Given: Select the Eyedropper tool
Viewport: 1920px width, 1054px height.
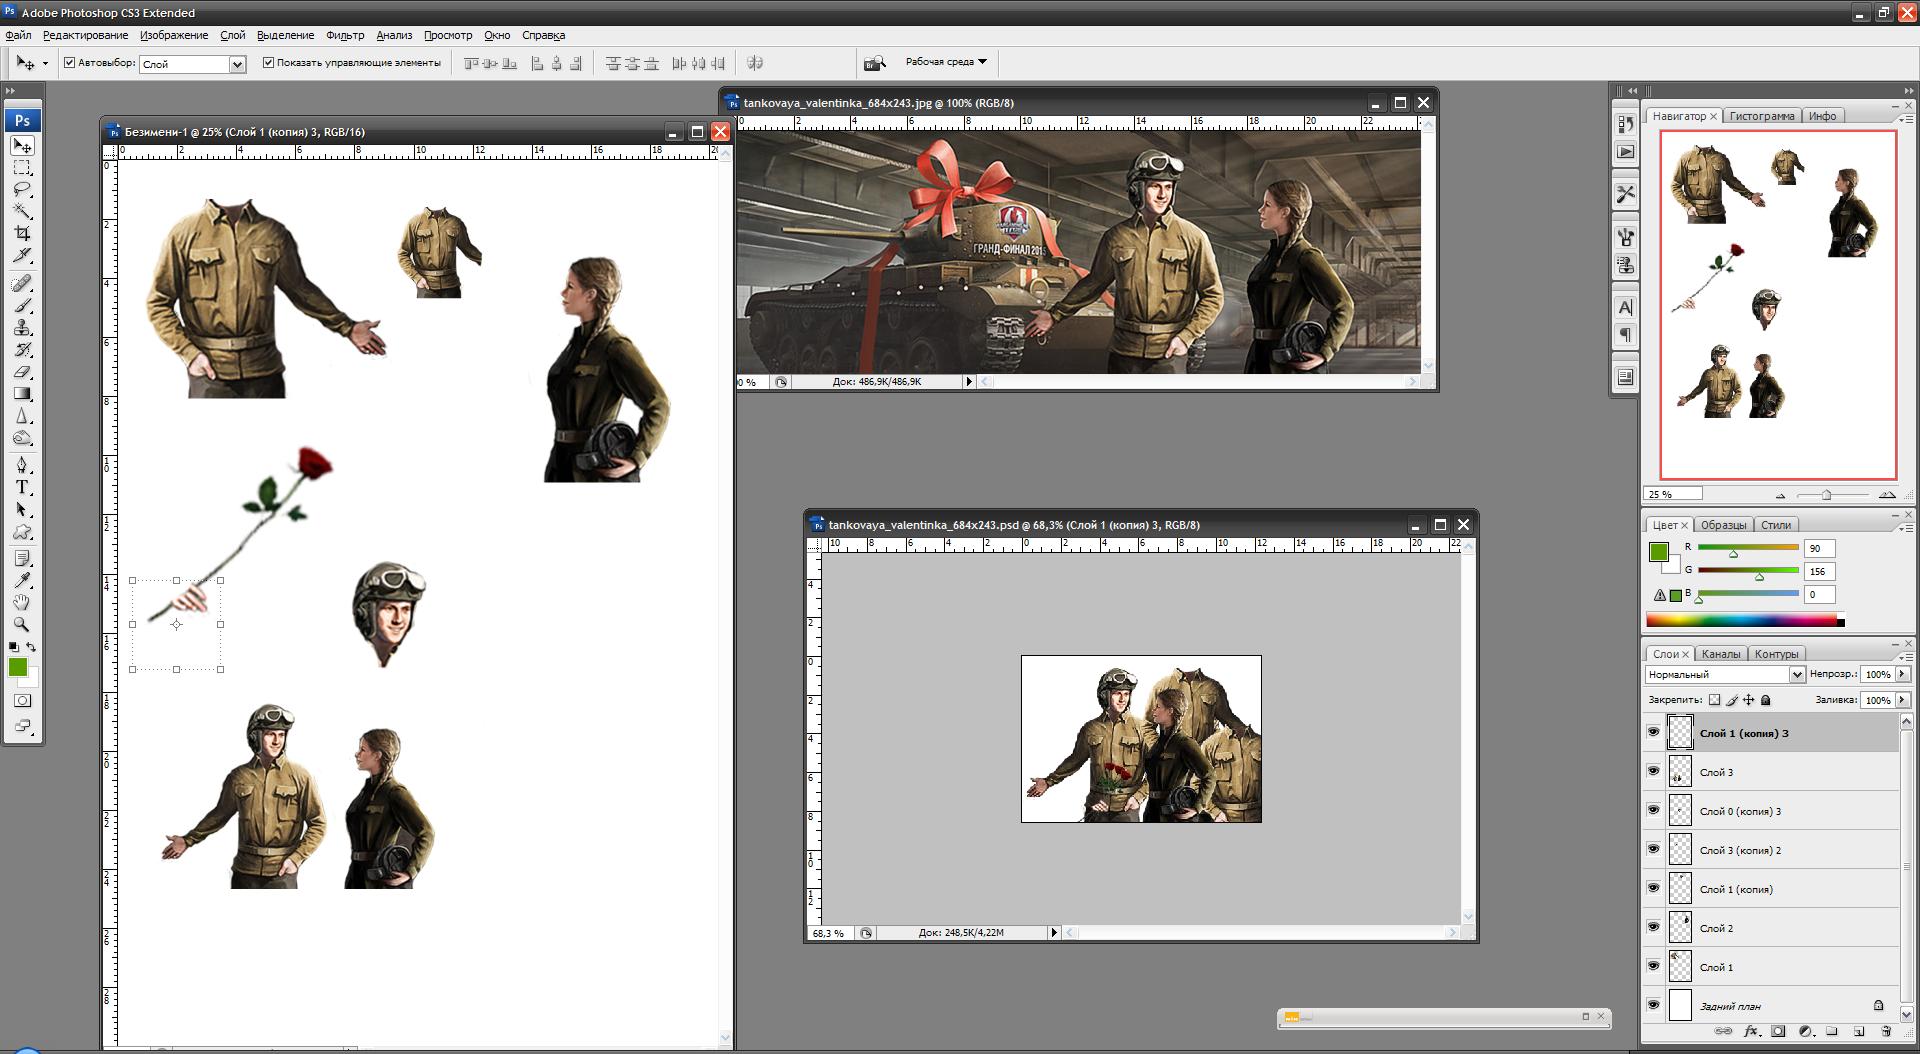Looking at the screenshot, I should pos(22,580).
